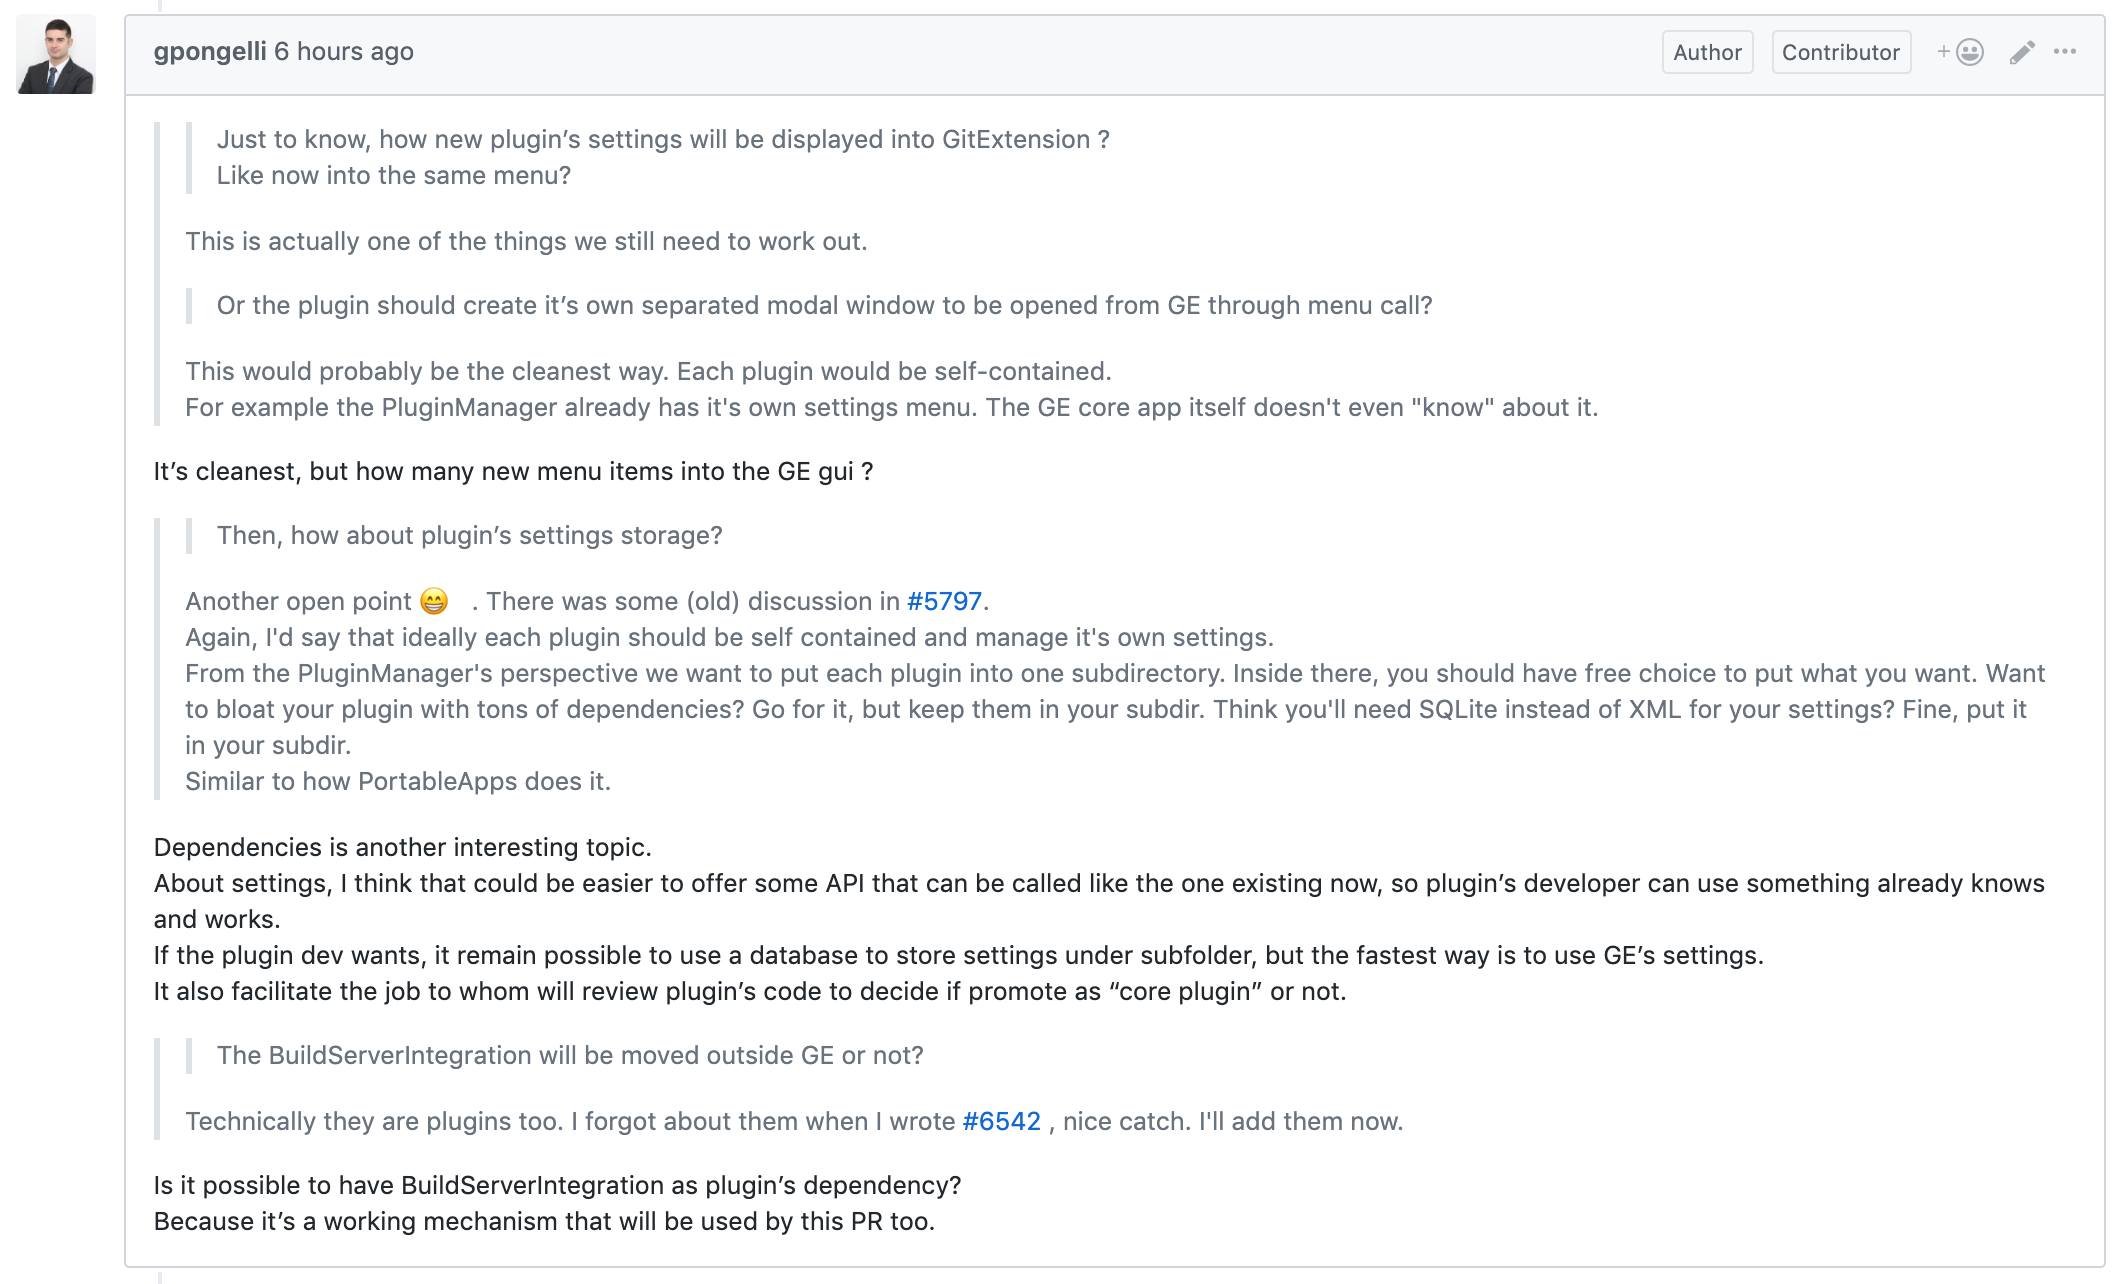Open issue link #6542

[1001, 1121]
